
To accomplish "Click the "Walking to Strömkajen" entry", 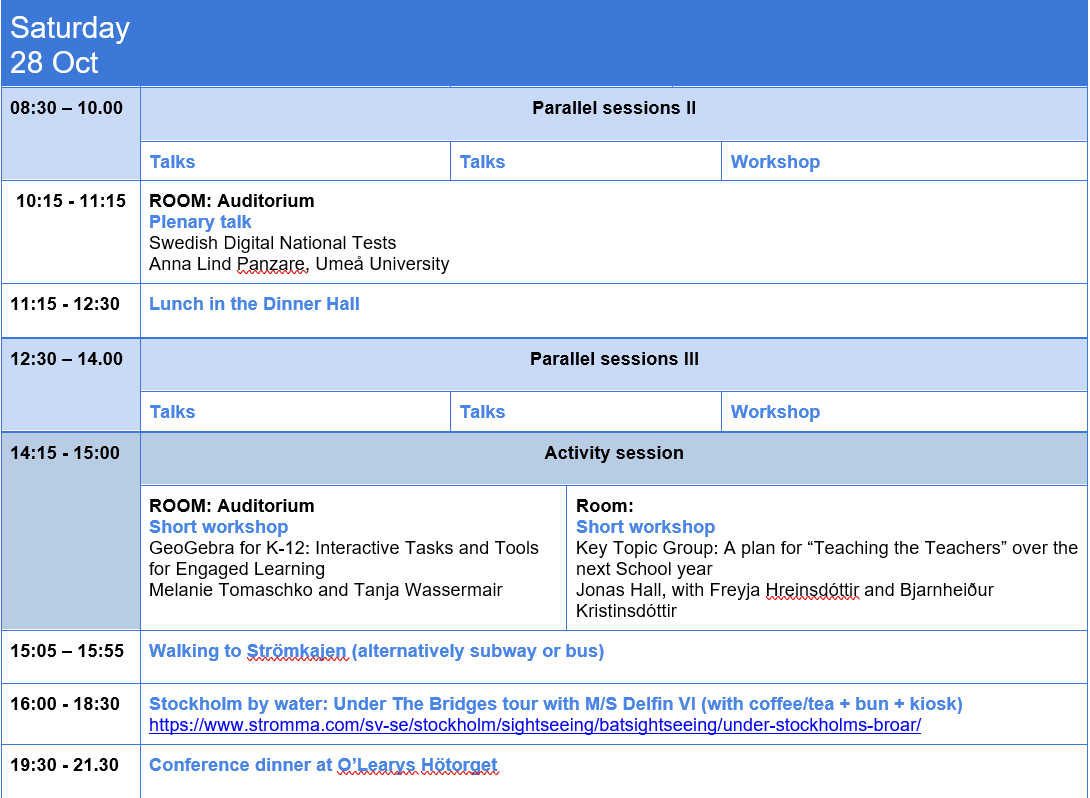I will coord(376,651).
